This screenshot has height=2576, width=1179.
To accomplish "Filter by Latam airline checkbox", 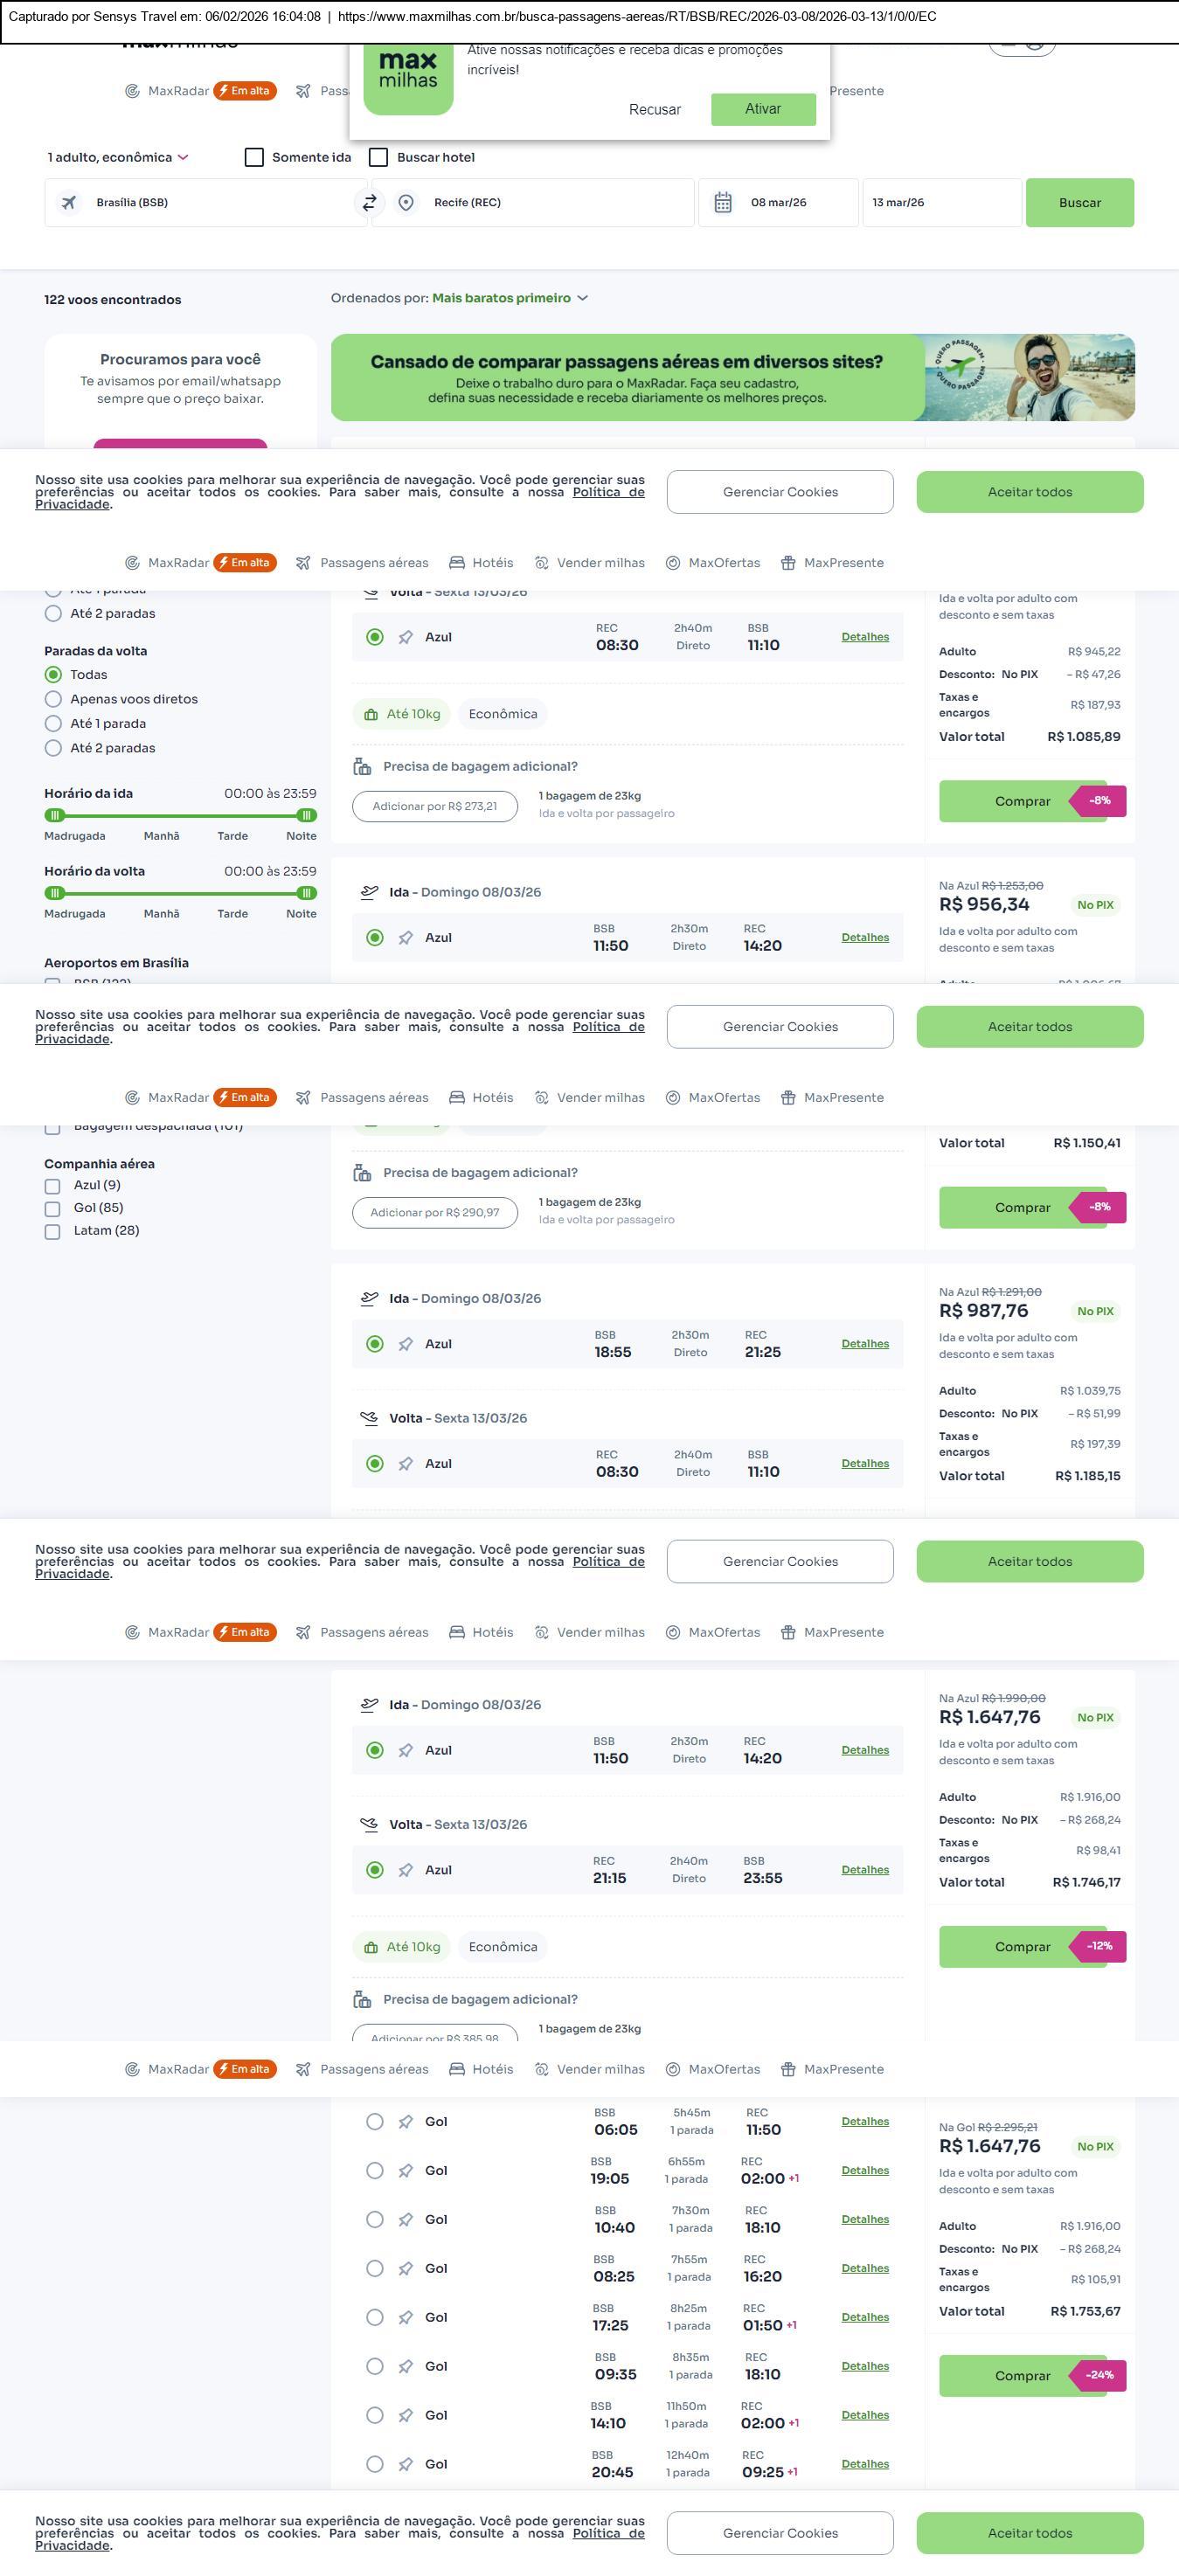I will coord(53,1232).
